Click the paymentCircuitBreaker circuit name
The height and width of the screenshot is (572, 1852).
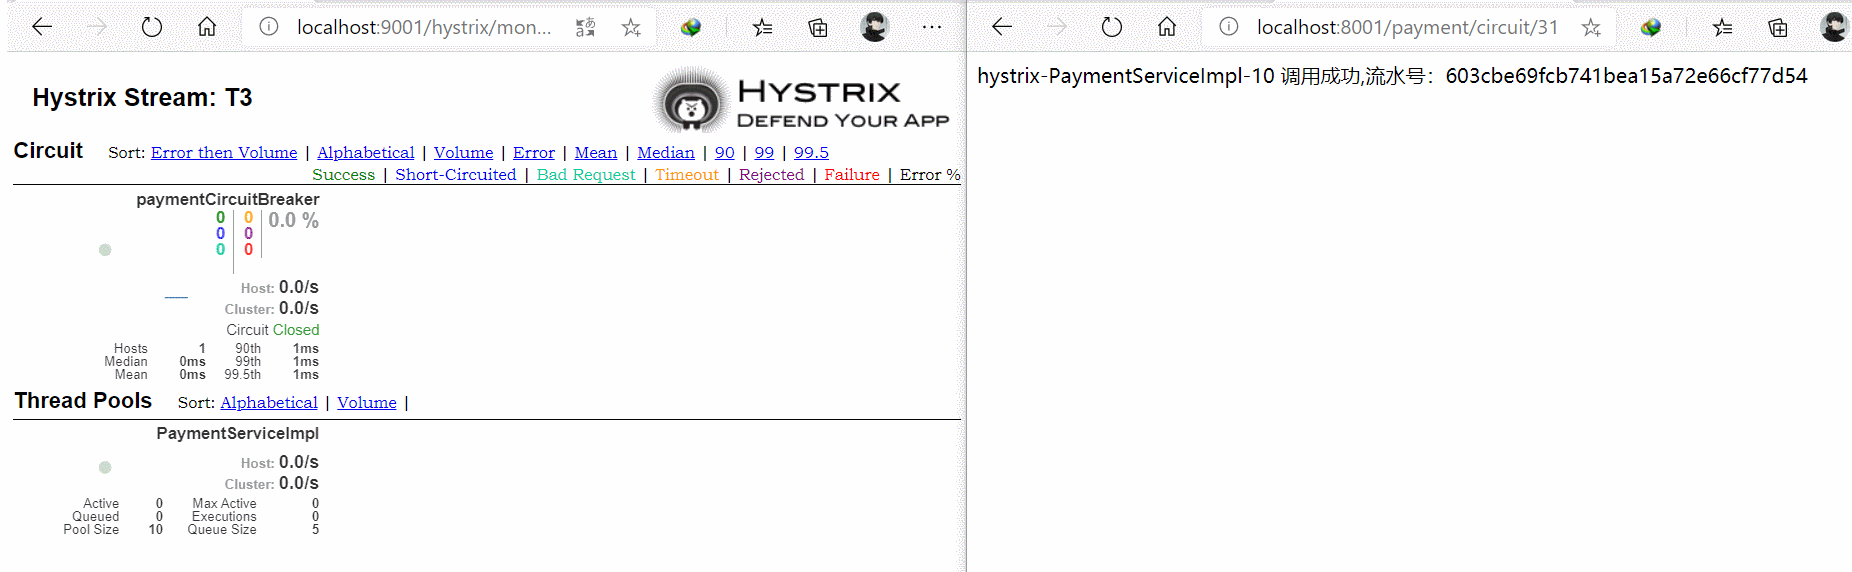228,199
